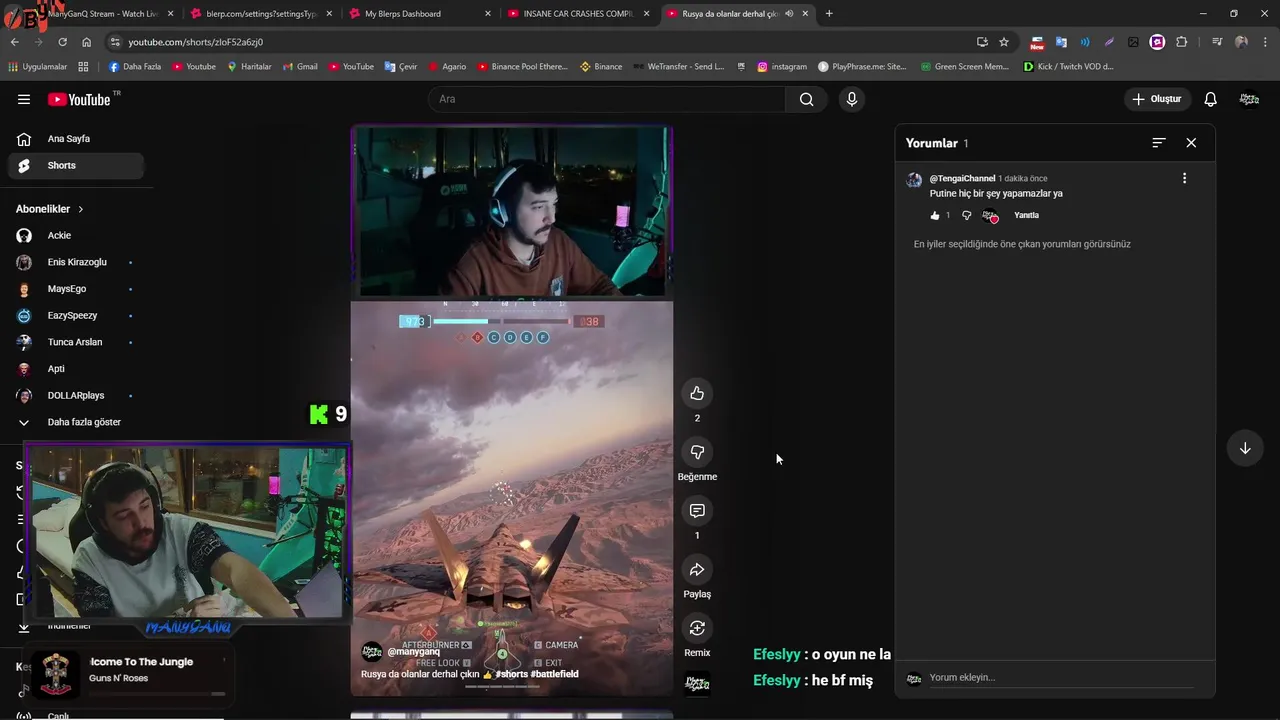This screenshot has width=1280, height=720.
Task: Open Chrome media controls icon
Action: pos(1217,42)
